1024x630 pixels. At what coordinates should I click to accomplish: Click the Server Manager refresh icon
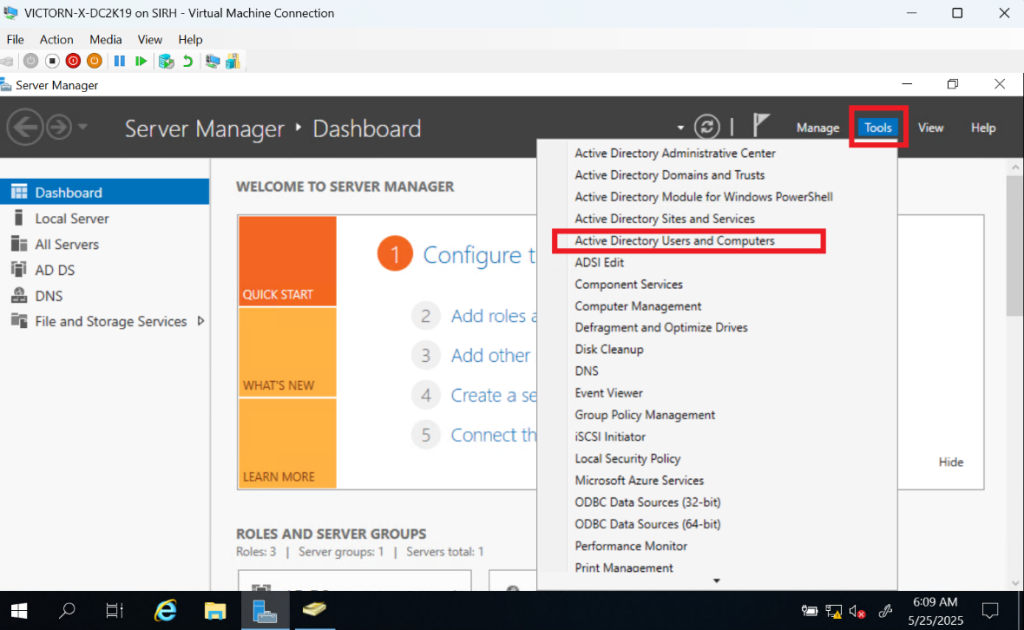tap(707, 127)
